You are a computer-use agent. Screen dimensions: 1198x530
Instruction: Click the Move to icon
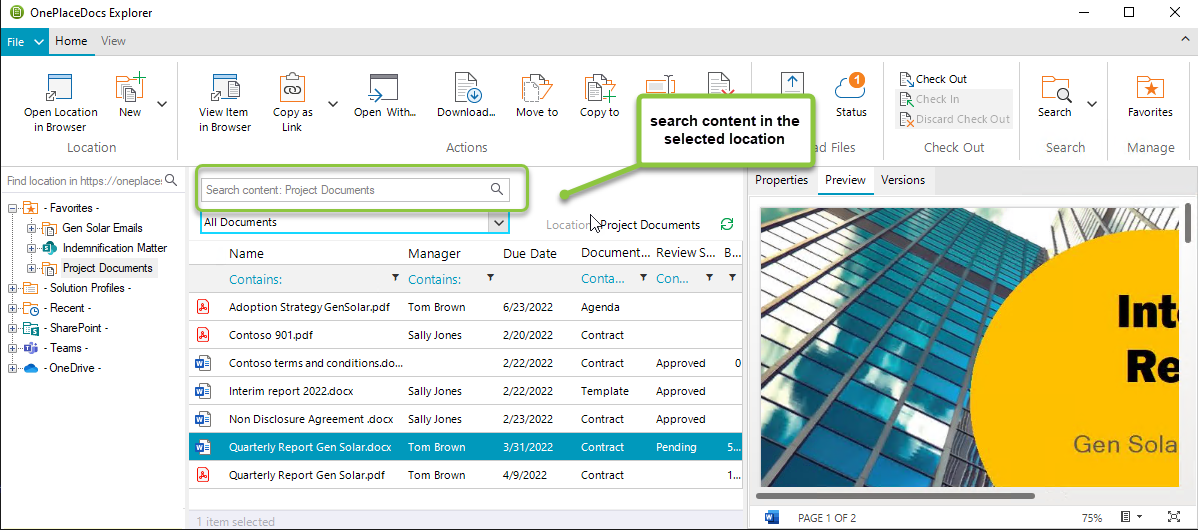tap(536, 87)
